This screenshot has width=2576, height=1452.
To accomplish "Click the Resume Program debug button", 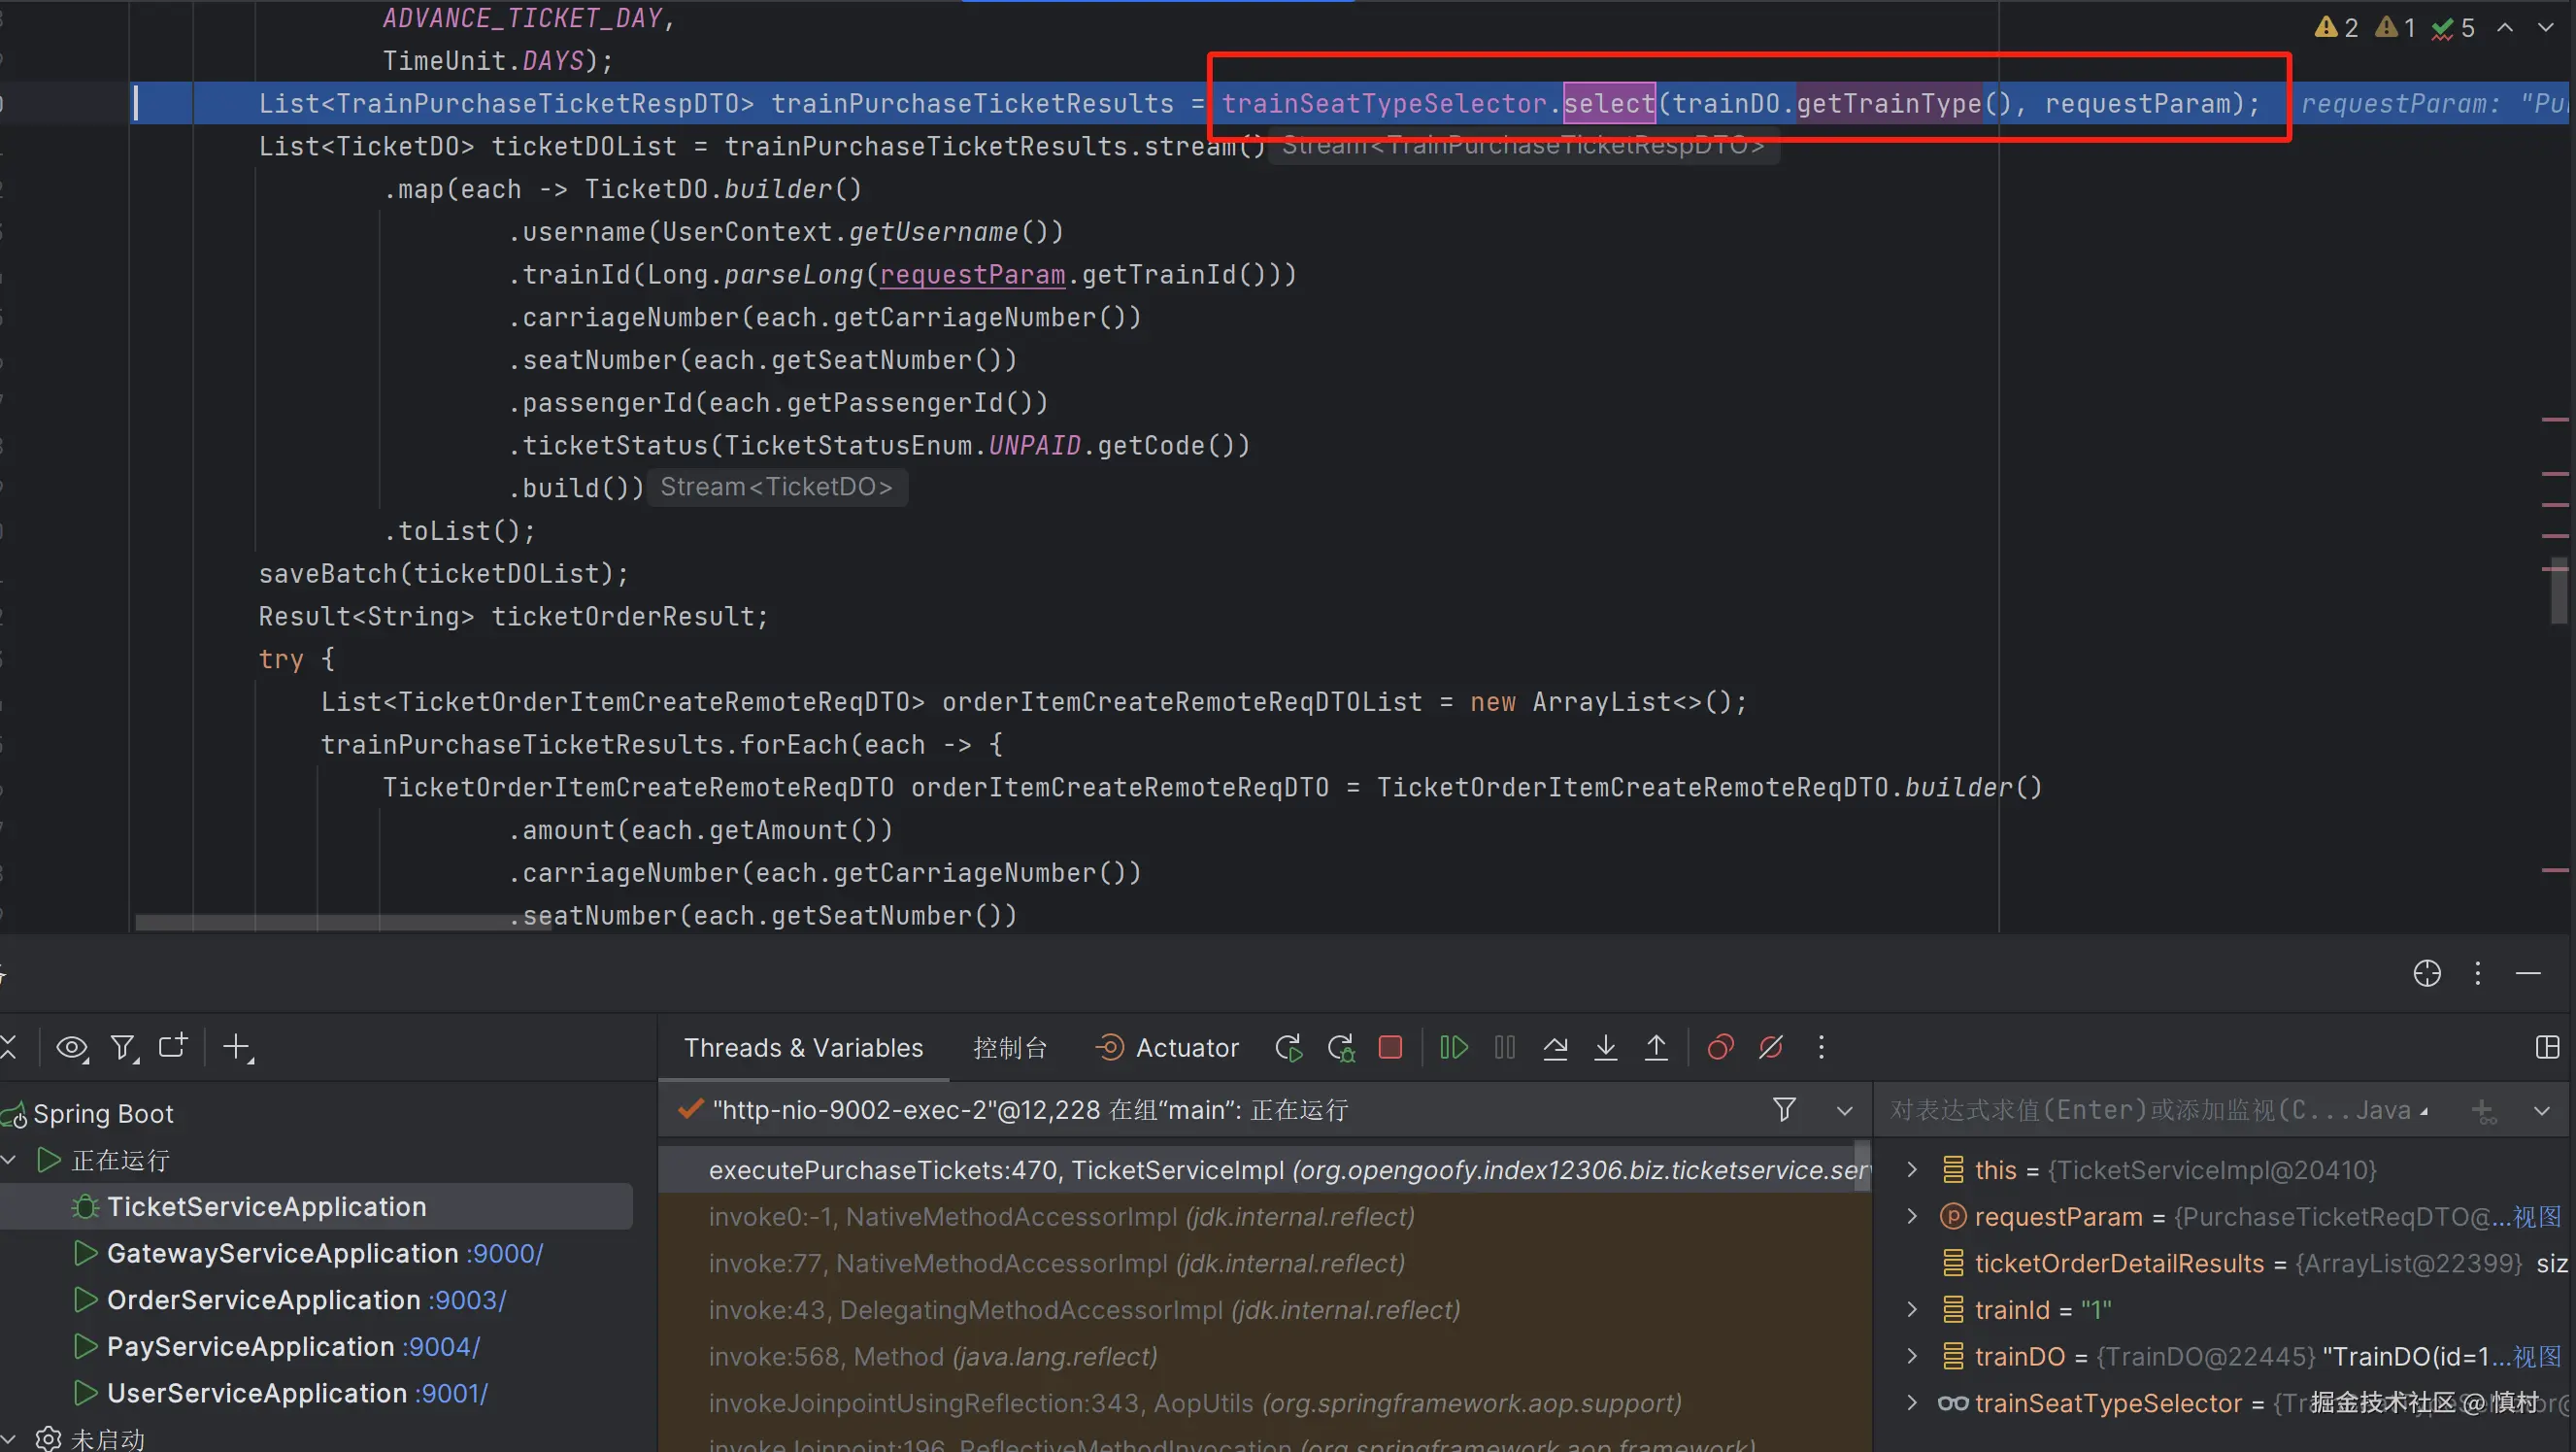I will 1453,1047.
